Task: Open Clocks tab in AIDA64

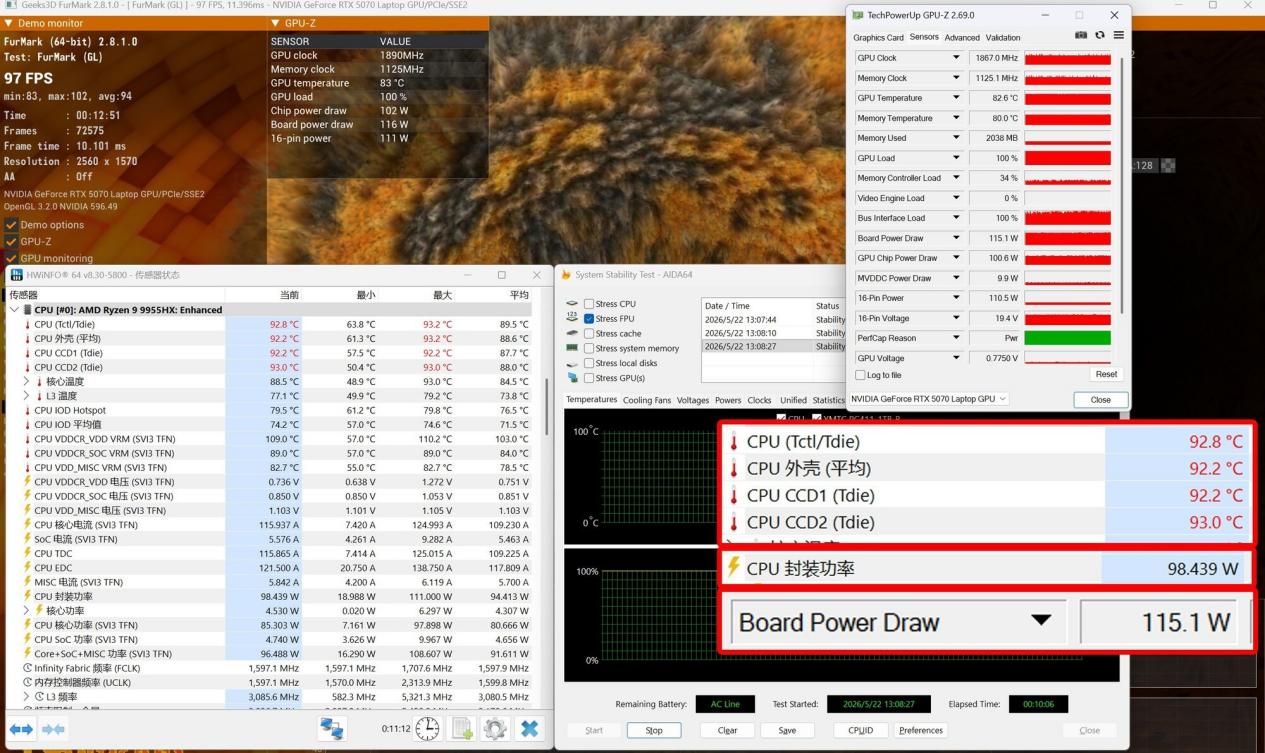Action: [759, 400]
